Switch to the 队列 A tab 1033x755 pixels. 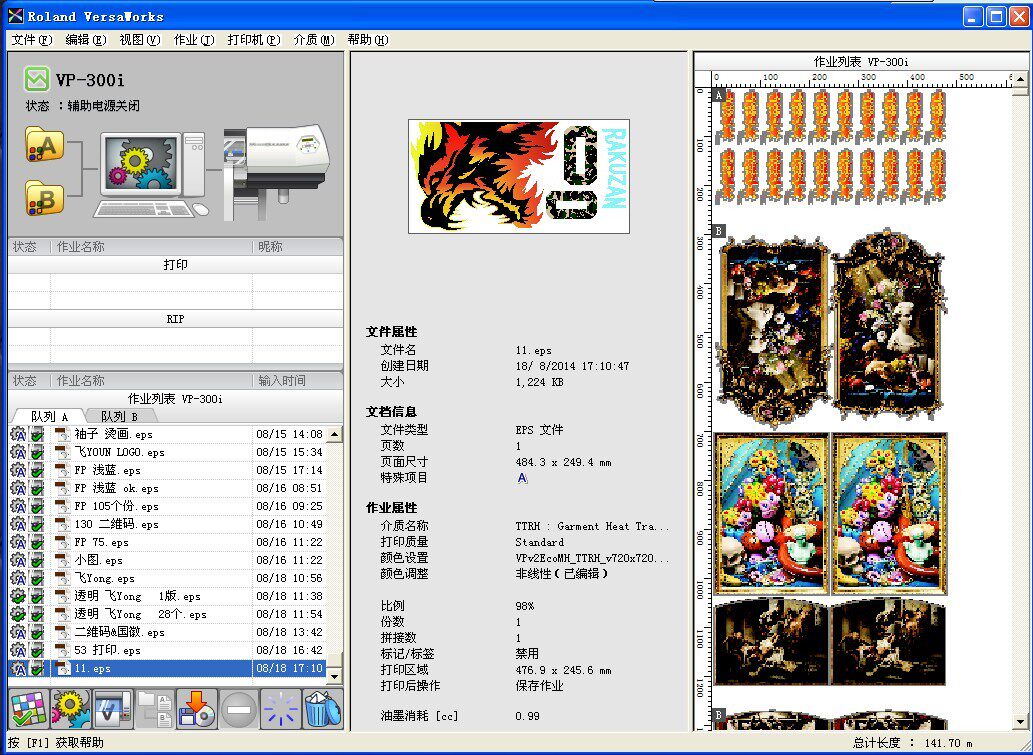pyautogui.click(x=49, y=416)
